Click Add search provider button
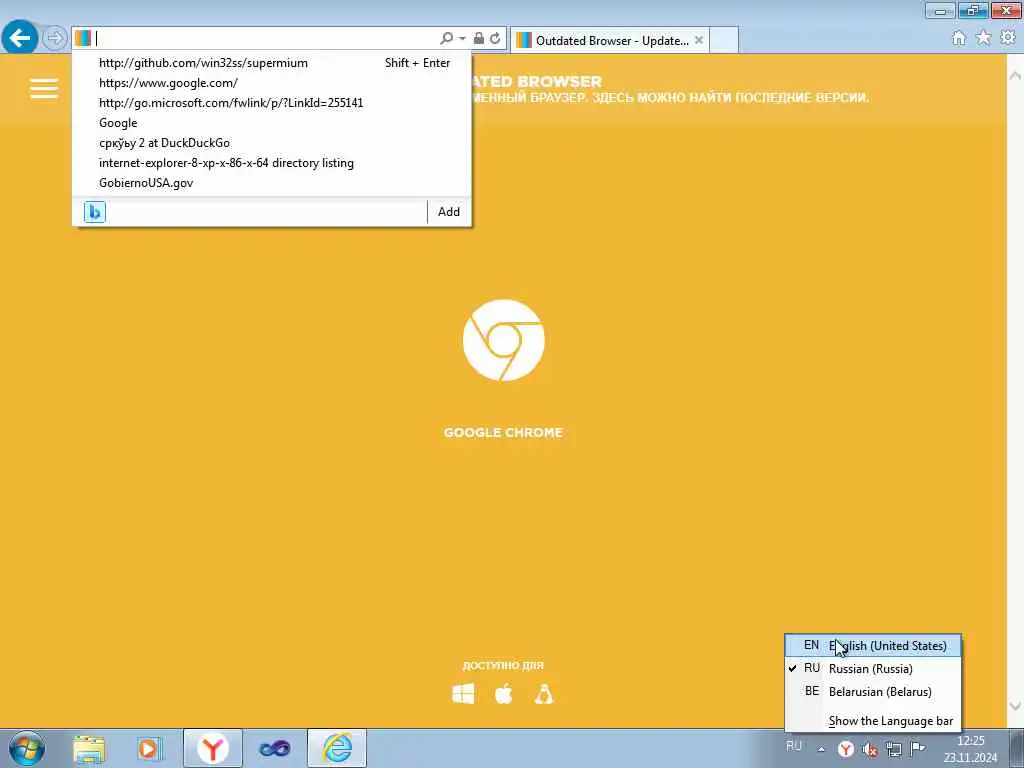This screenshot has height=768, width=1024. pyautogui.click(x=449, y=212)
